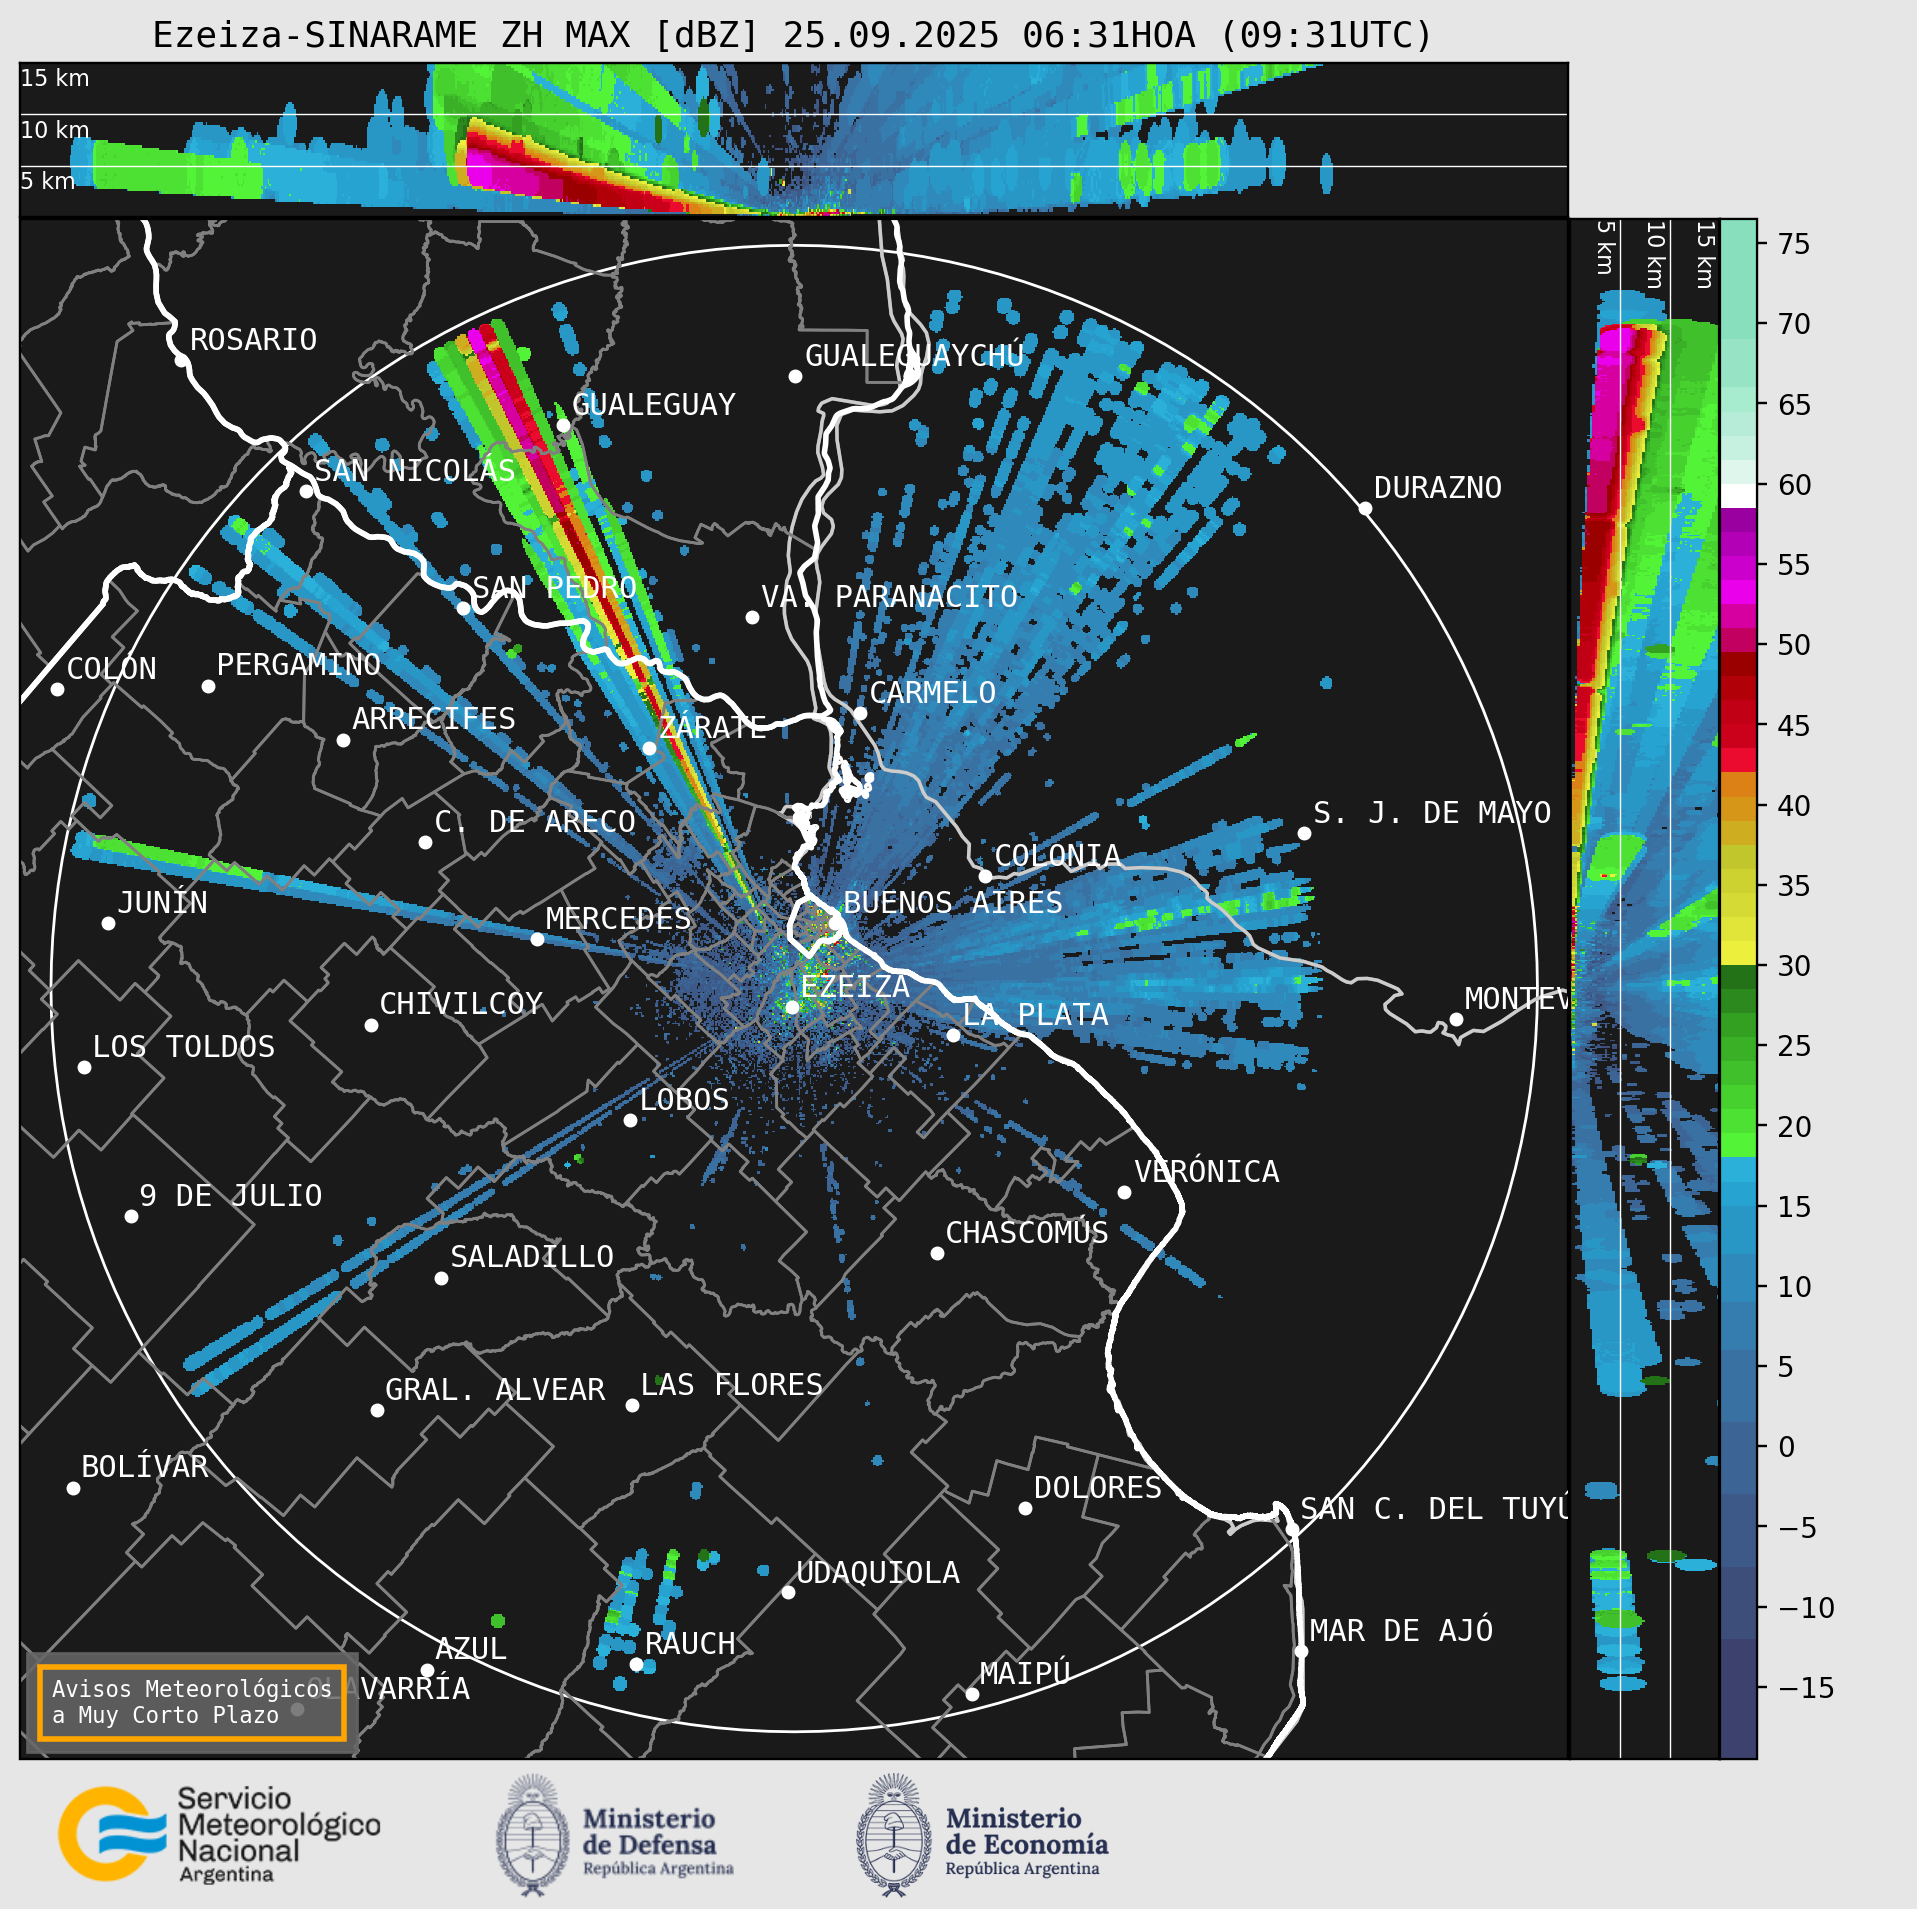Click the 9 DE JULIO city dot
This screenshot has height=1909, width=1917.
click(x=131, y=1216)
